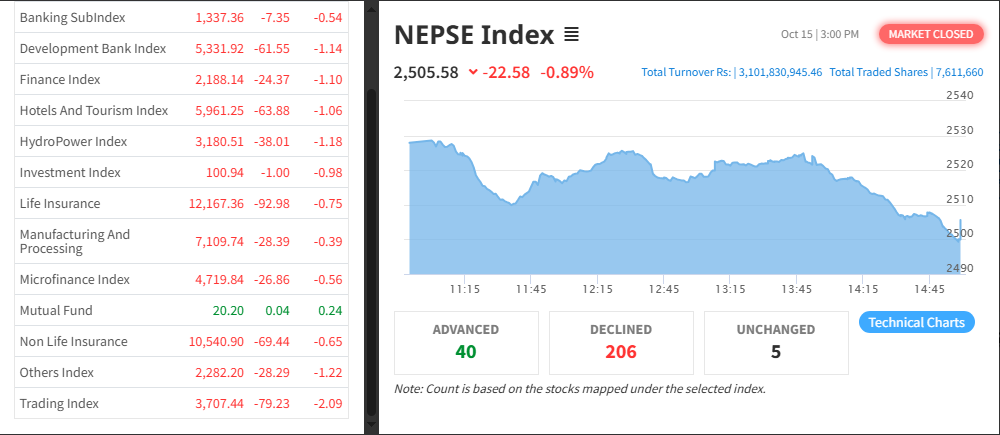Select Investment Index row
1000x435 pixels.
(x=70, y=172)
